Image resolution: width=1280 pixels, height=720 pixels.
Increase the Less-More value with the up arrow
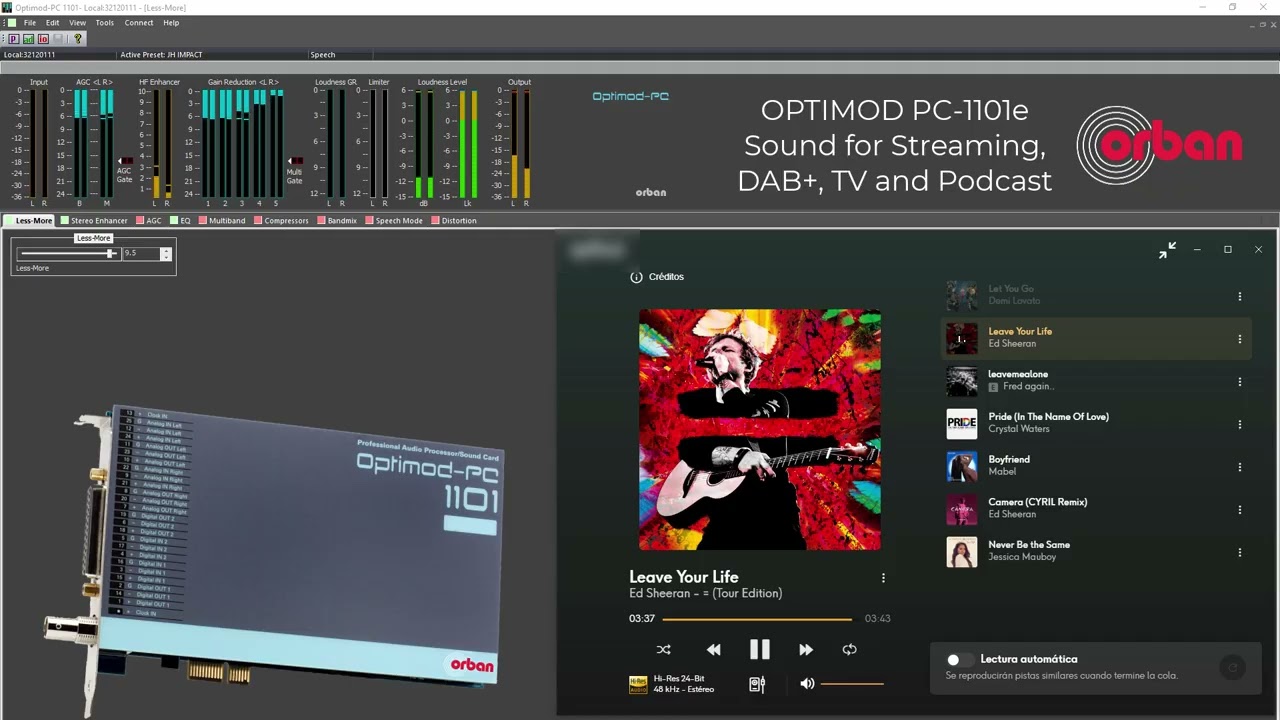pos(166,250)
